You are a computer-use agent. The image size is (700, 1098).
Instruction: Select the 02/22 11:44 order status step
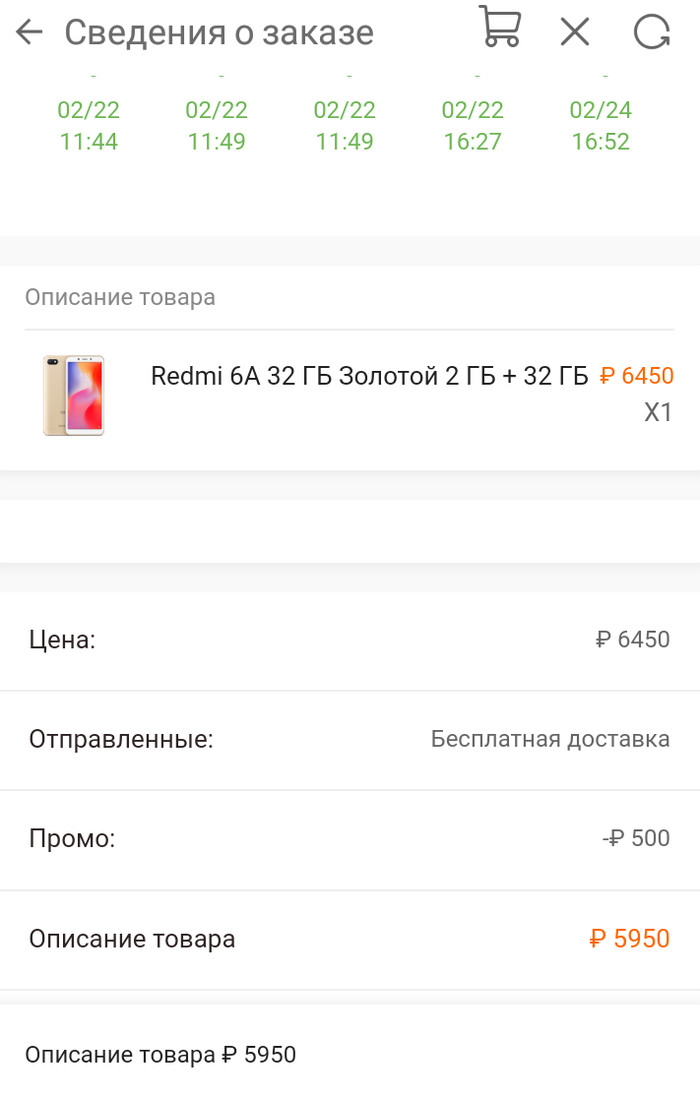[89, 126]
